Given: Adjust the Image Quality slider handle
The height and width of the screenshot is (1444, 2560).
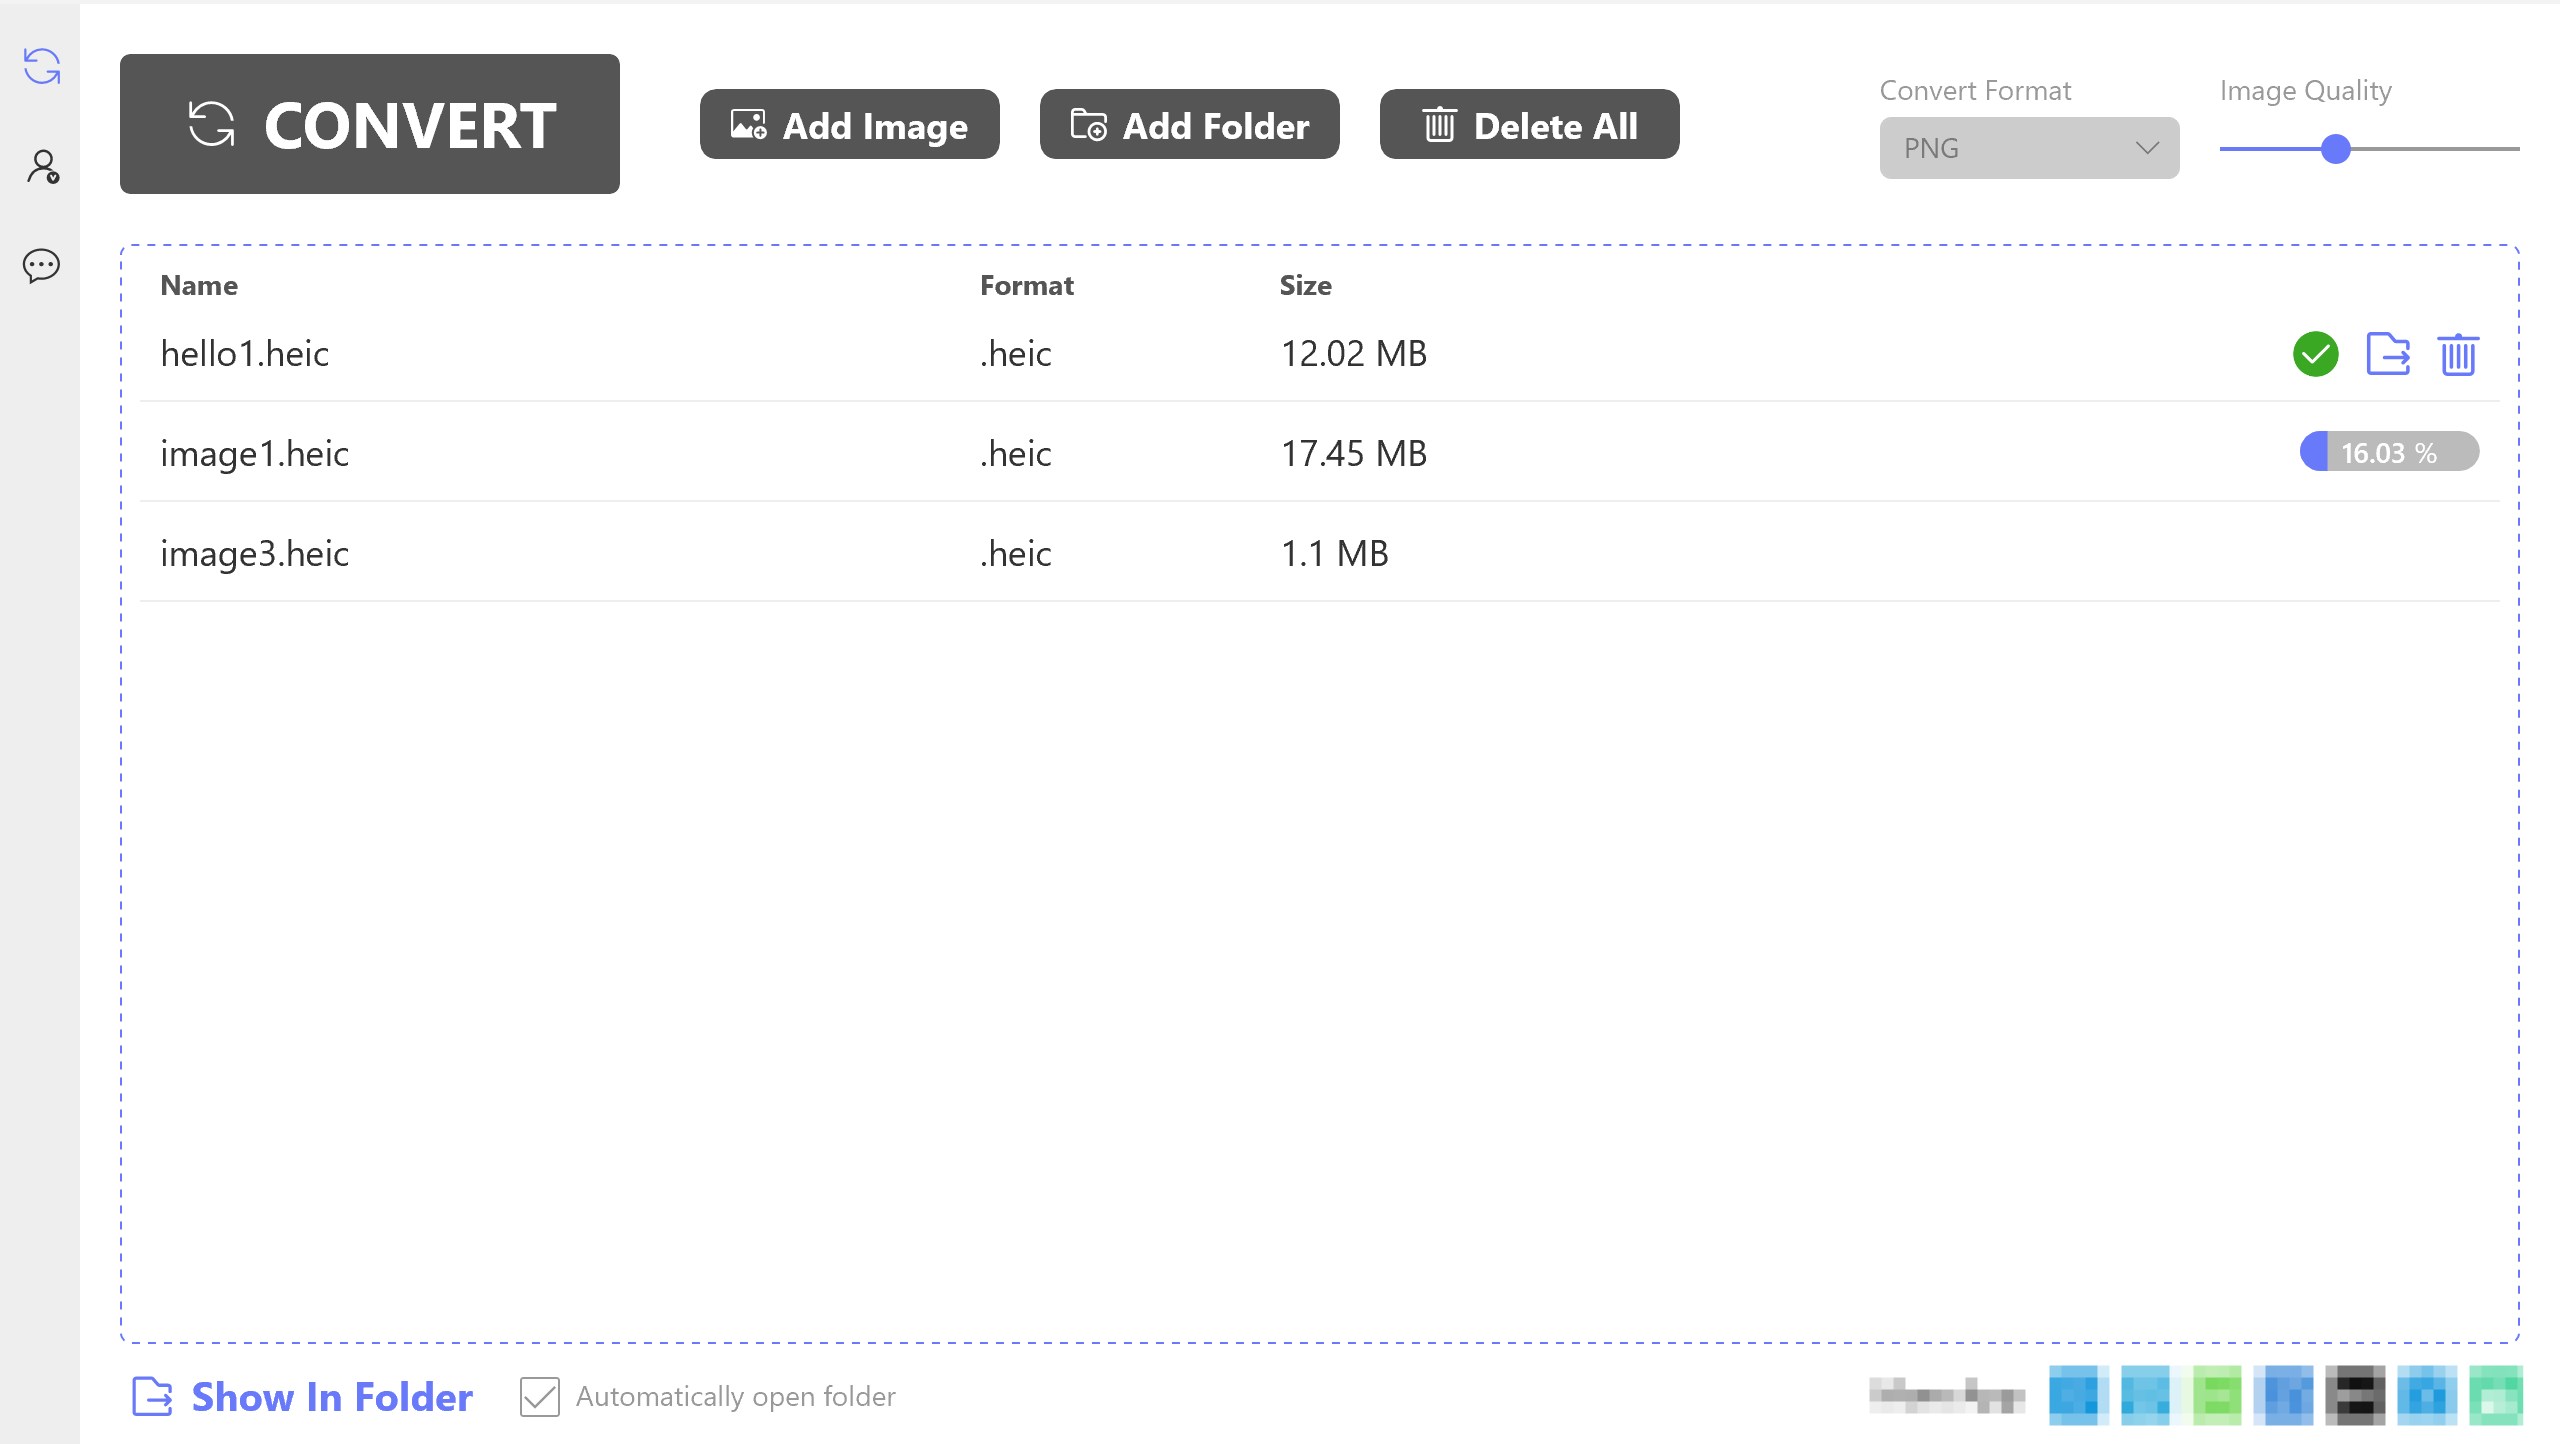Looking at the screenshot, I should point(2336,148).
